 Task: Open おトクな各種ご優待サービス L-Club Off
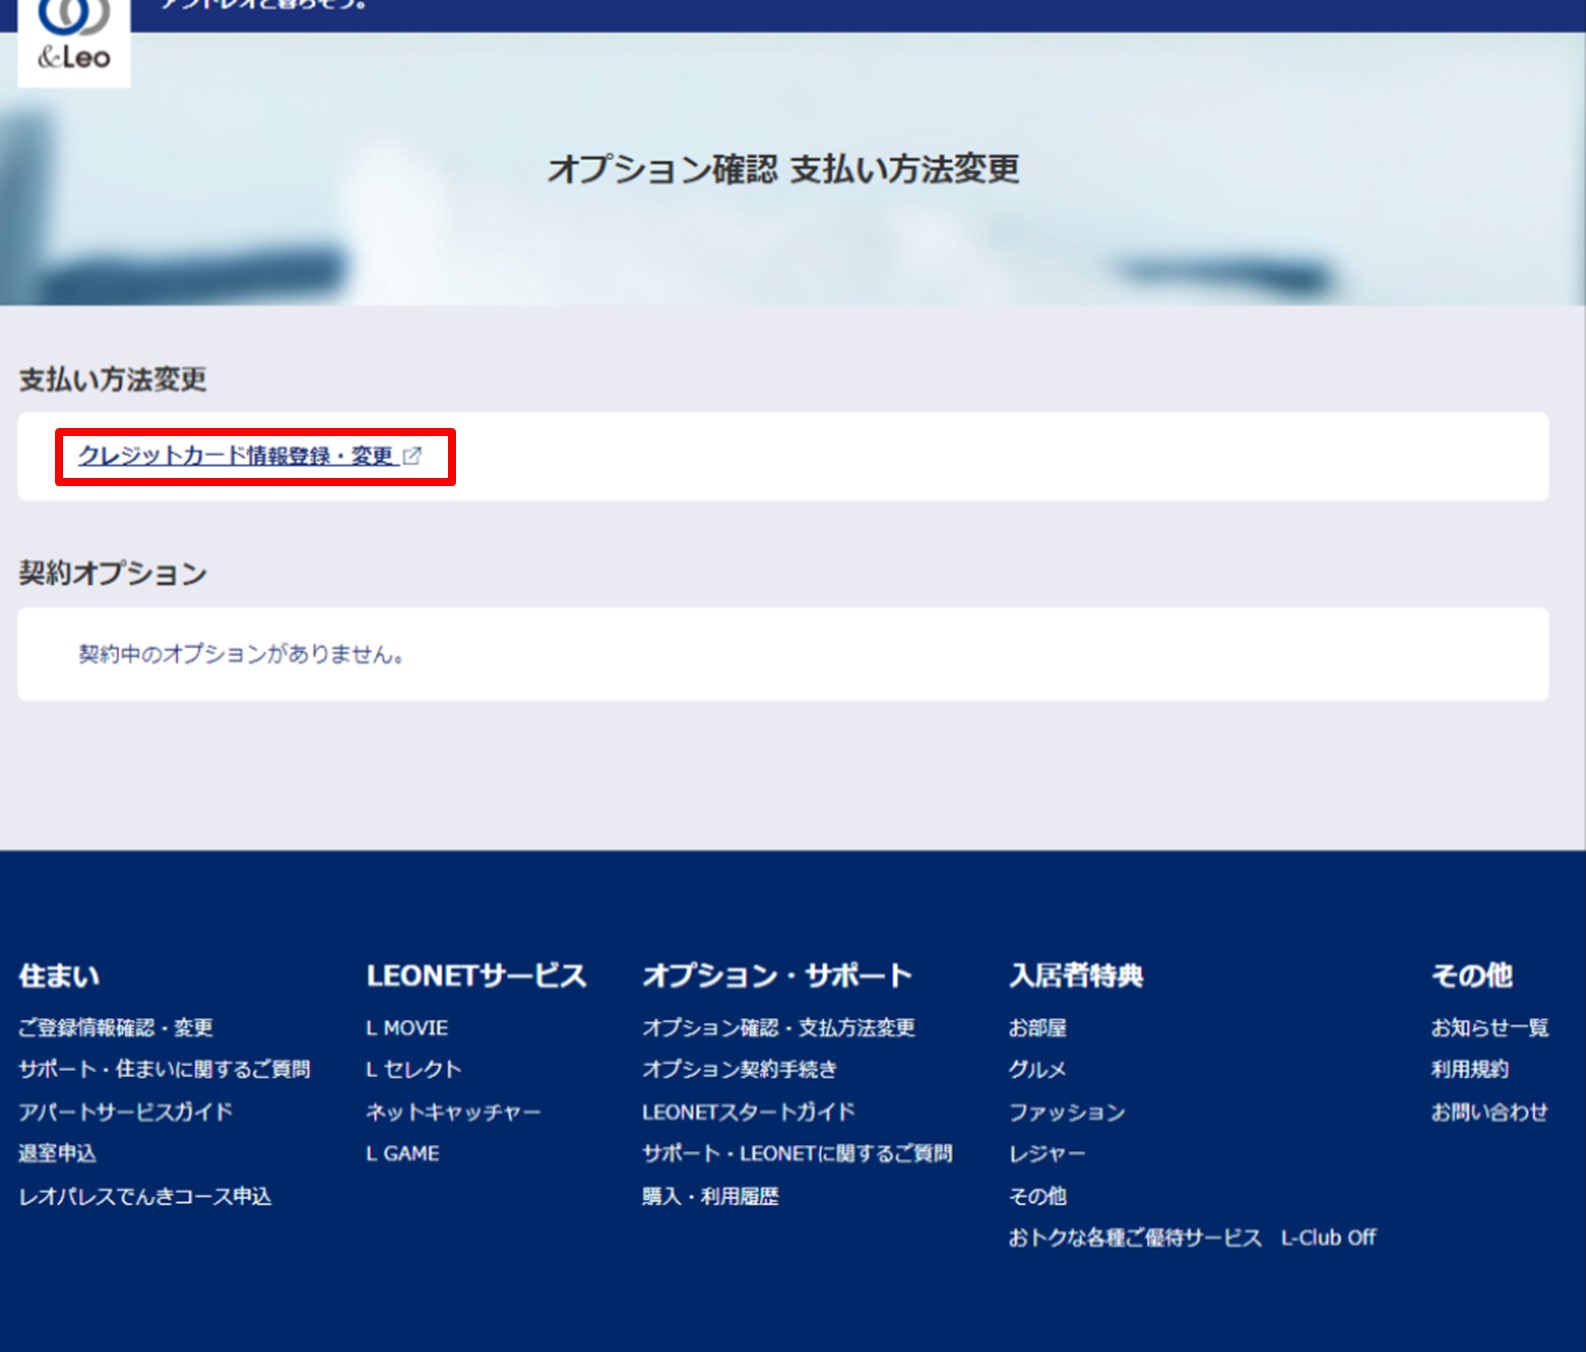1192,1238
